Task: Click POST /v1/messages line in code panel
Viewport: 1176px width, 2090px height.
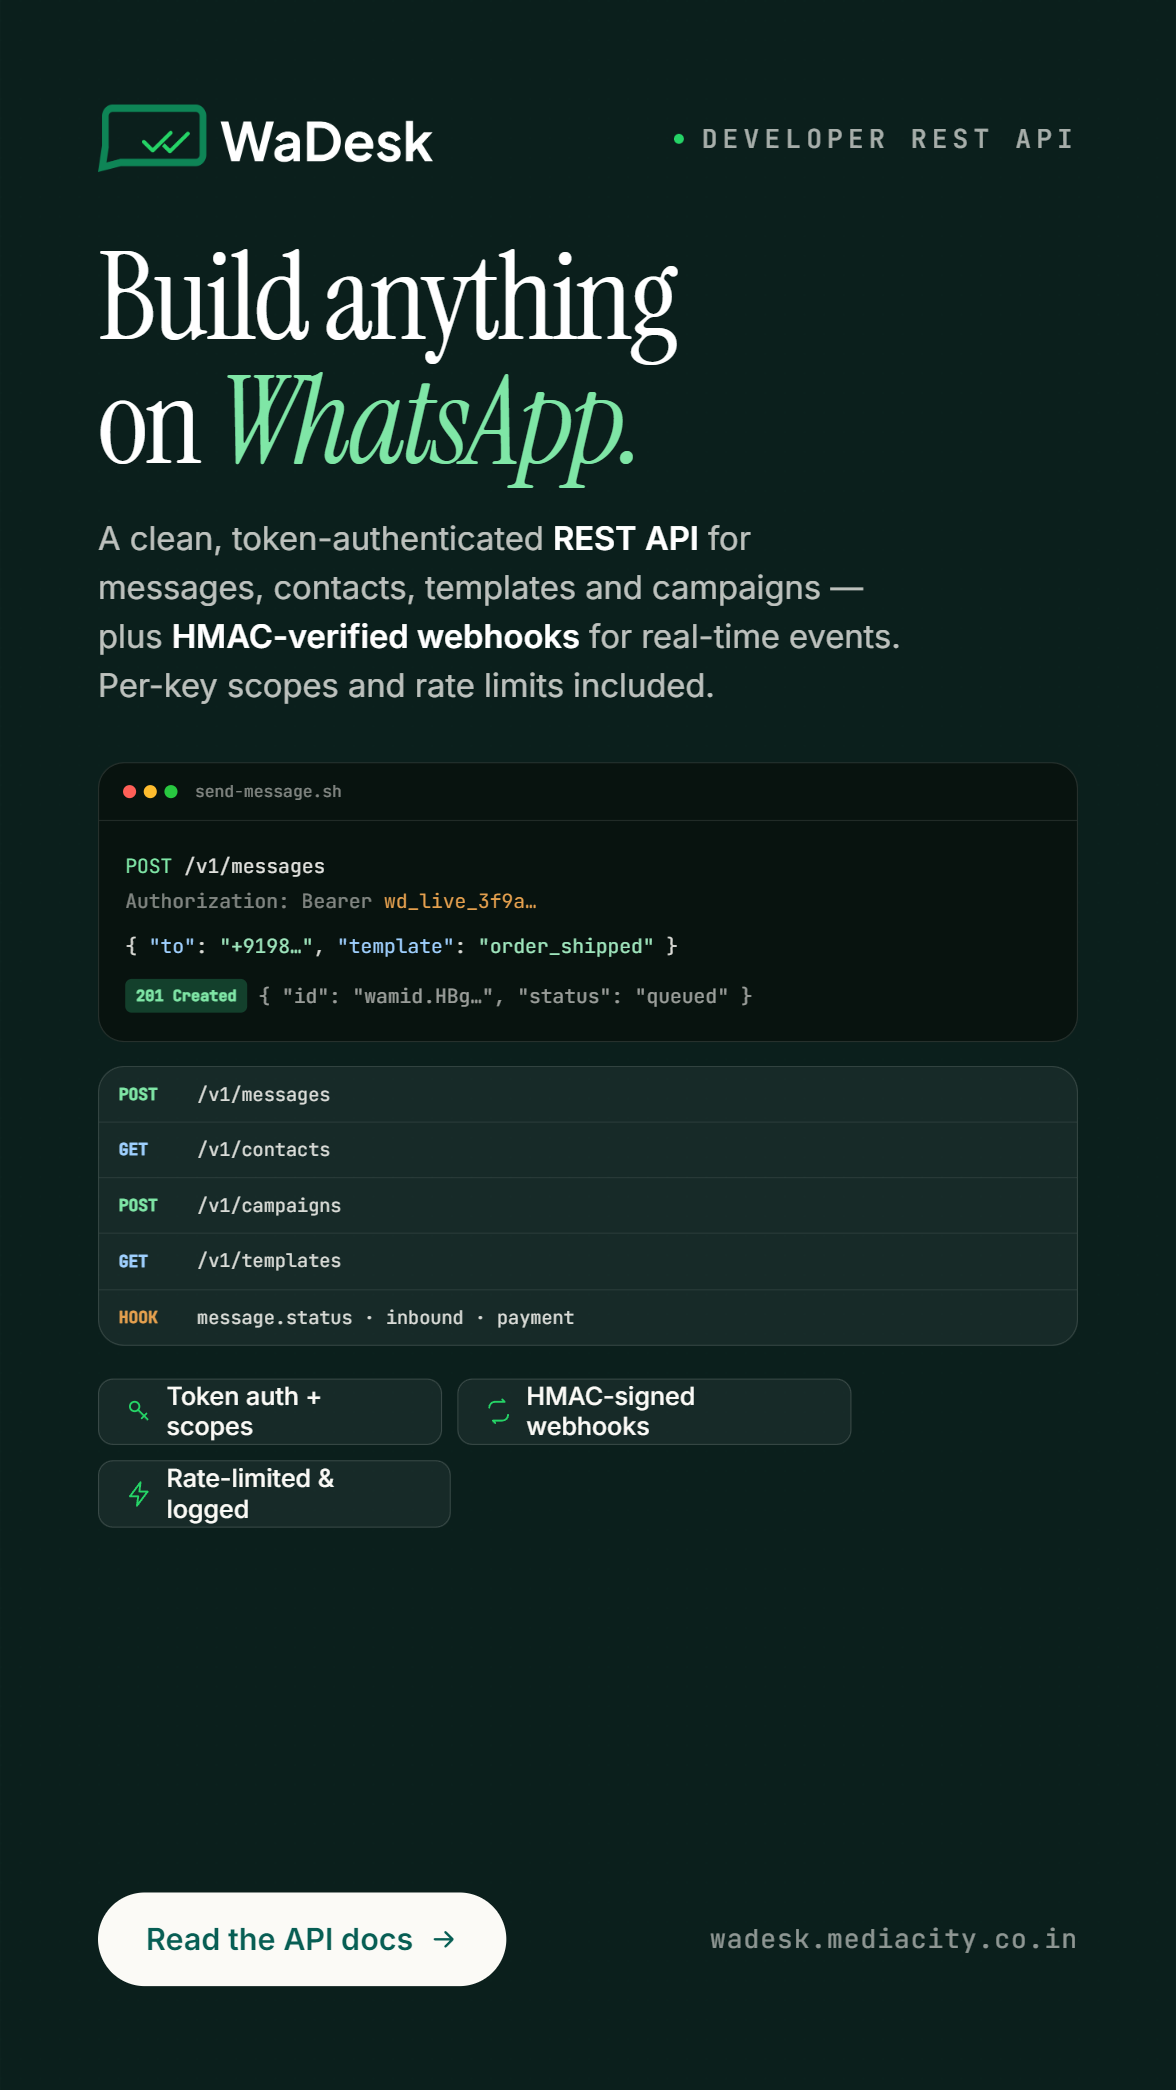Action: 225,866
